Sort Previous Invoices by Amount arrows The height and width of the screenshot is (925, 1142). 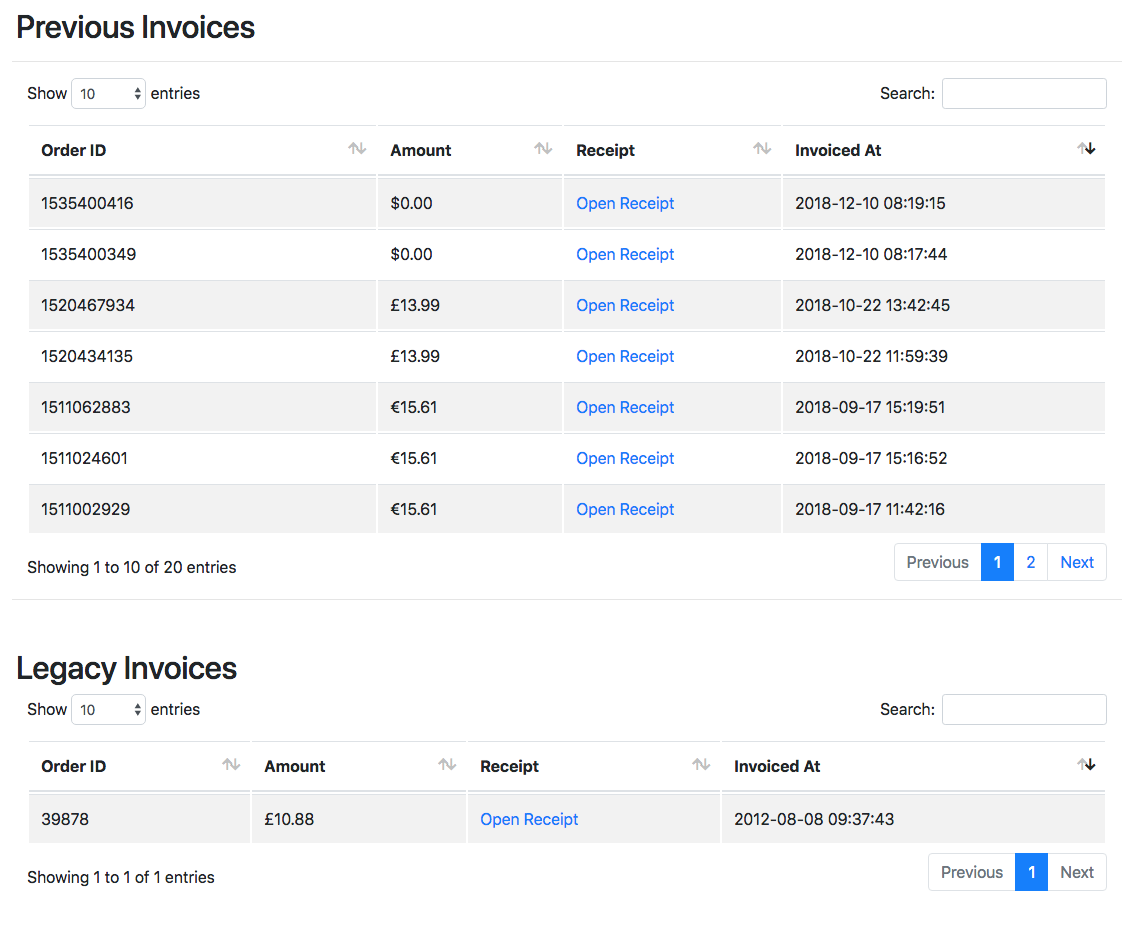[x=543, y=149]
